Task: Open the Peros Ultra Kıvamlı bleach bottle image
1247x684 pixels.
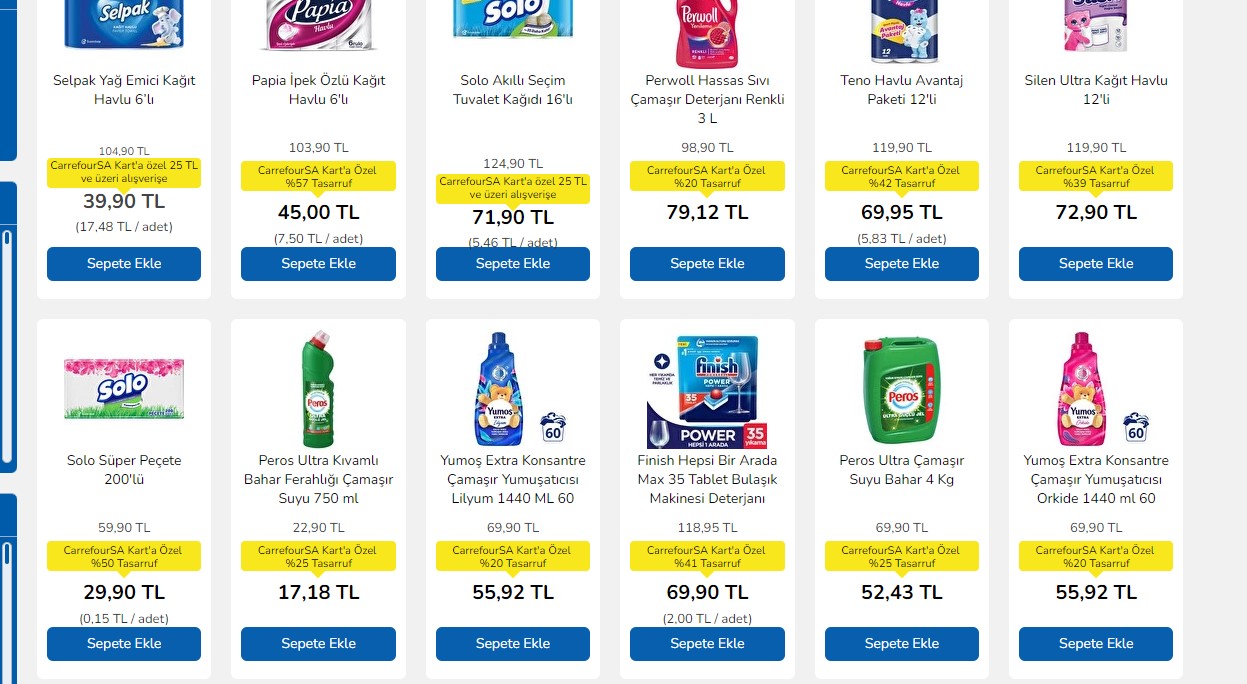Action: point(318,388)
